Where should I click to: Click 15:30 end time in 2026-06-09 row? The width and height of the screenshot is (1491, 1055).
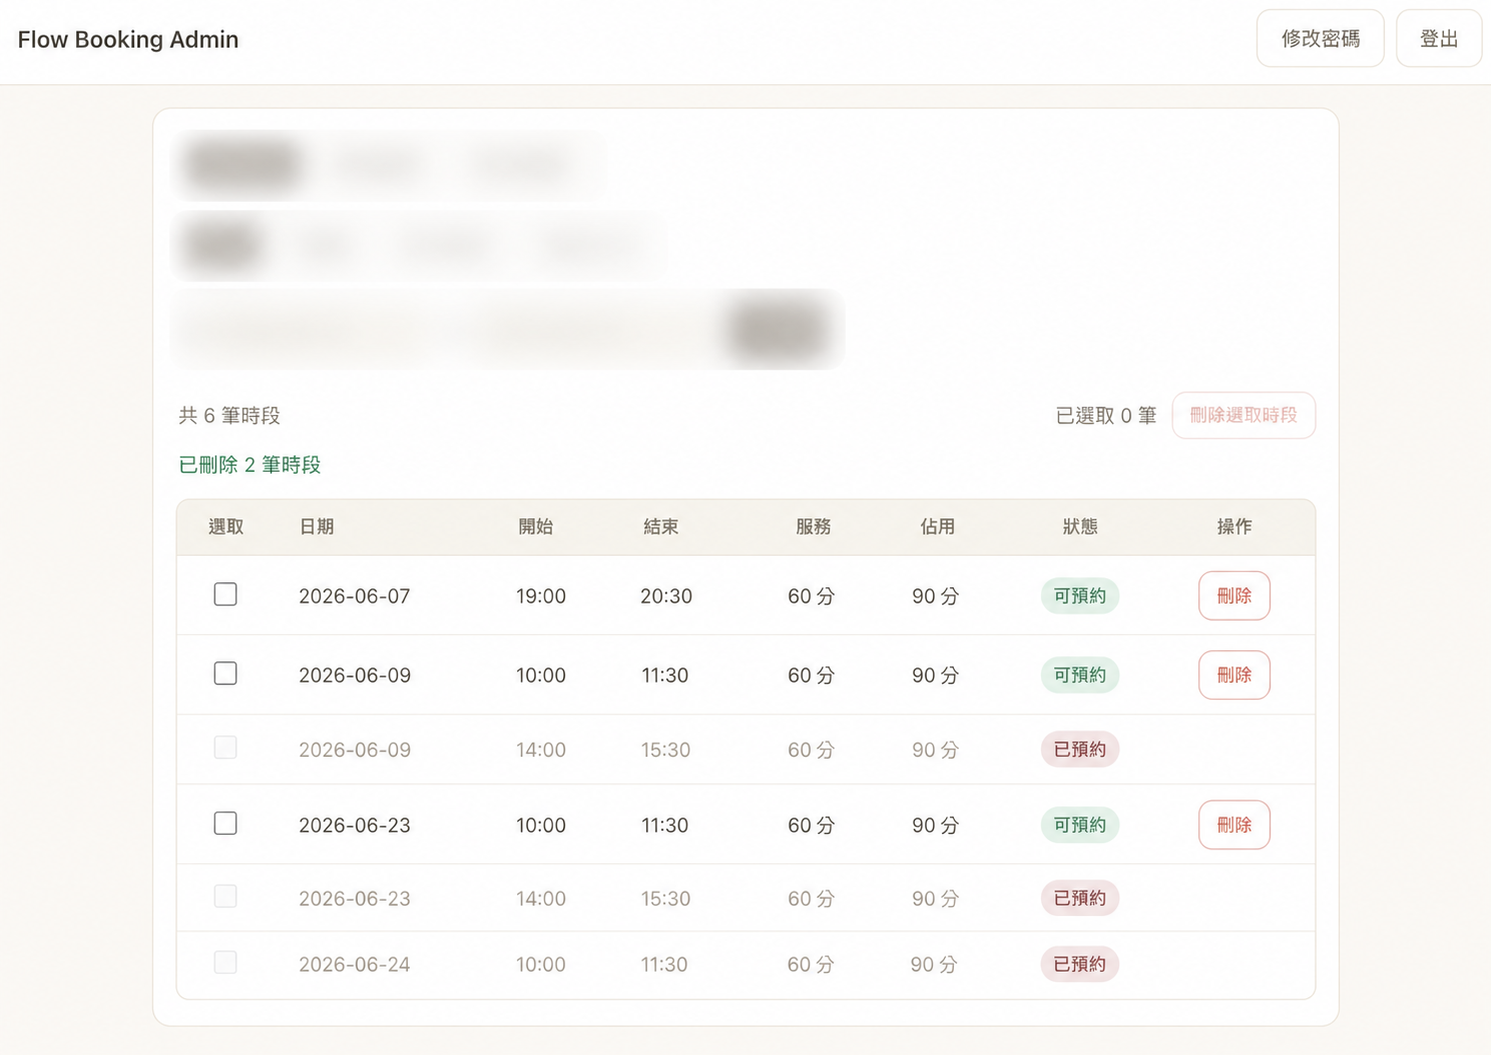point(666,749)
